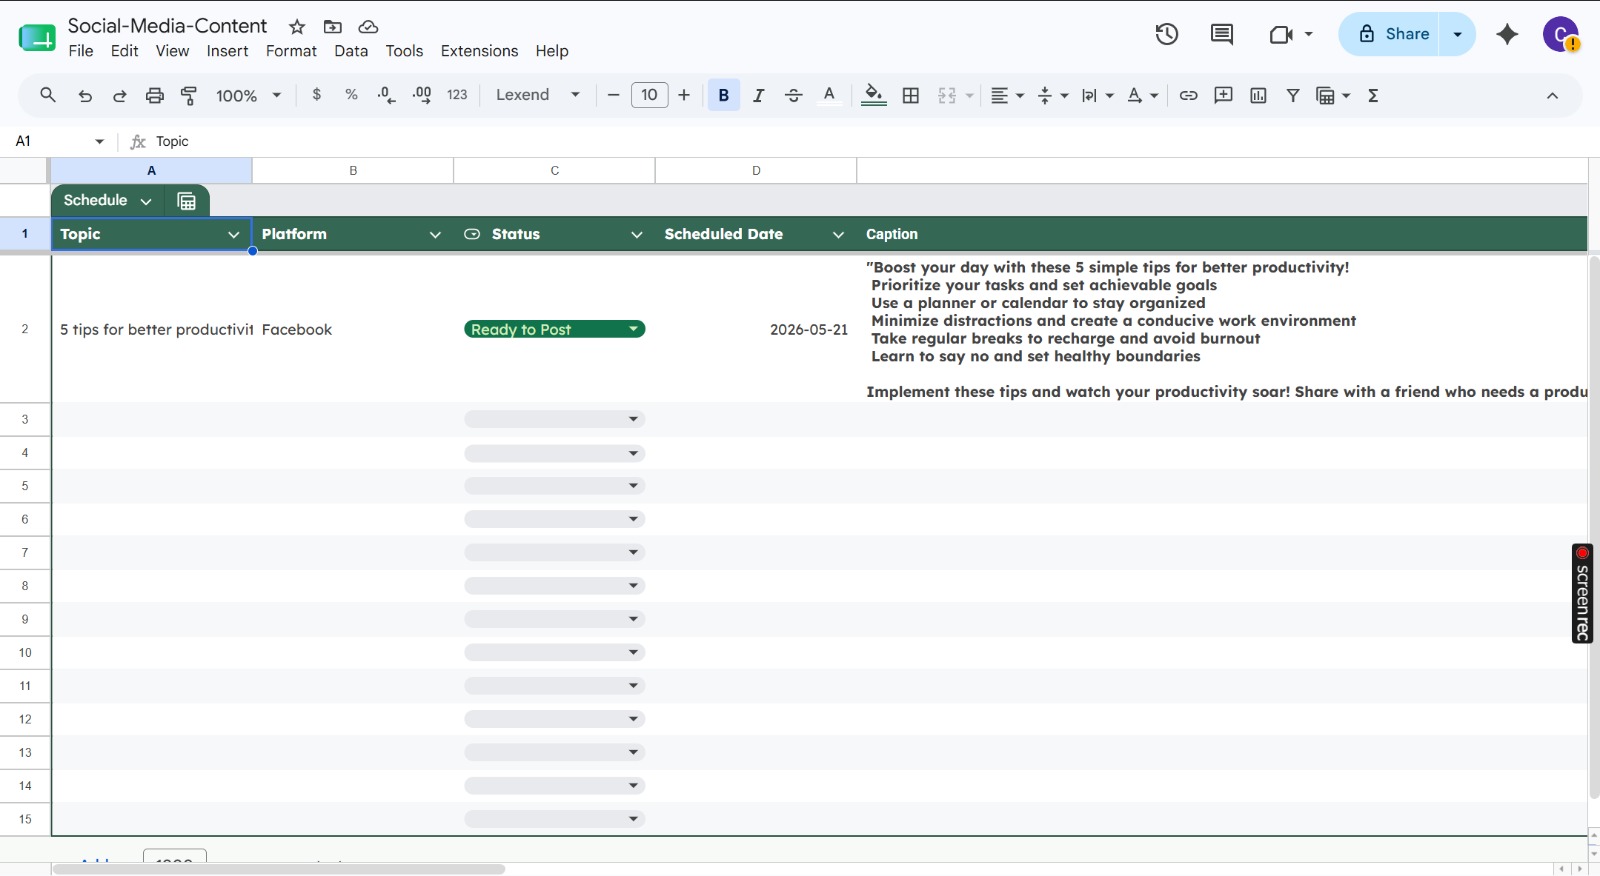
Task: Check the cloud save status icon
Action: pyautogui.click(x=368, y=27)
